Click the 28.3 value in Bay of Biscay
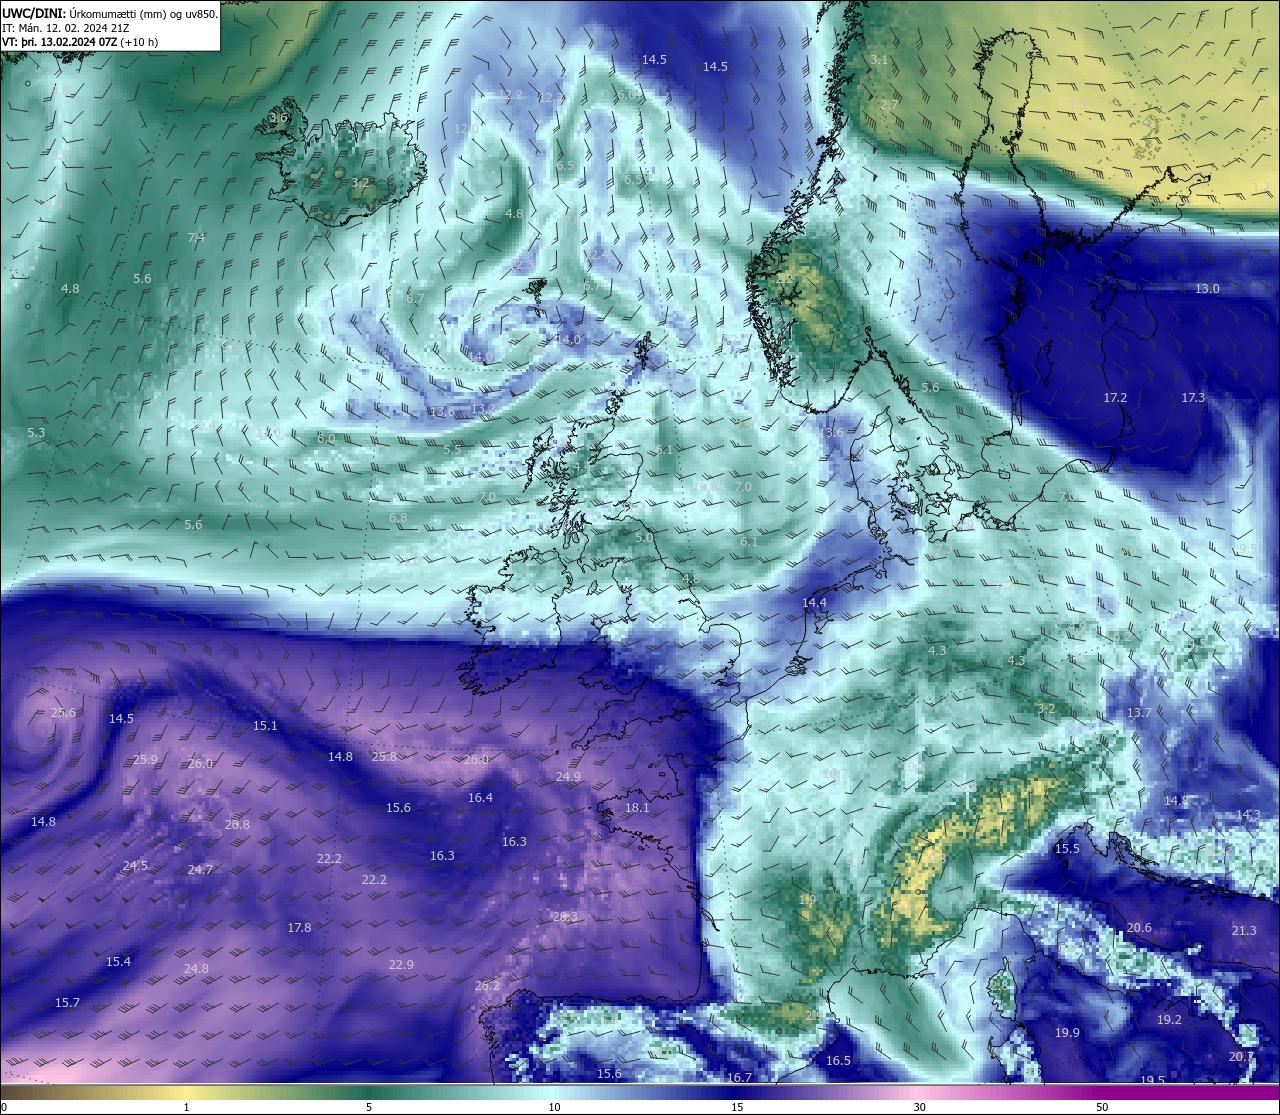The width and height of the screenshot is (1280, 1115). [565, 916]
